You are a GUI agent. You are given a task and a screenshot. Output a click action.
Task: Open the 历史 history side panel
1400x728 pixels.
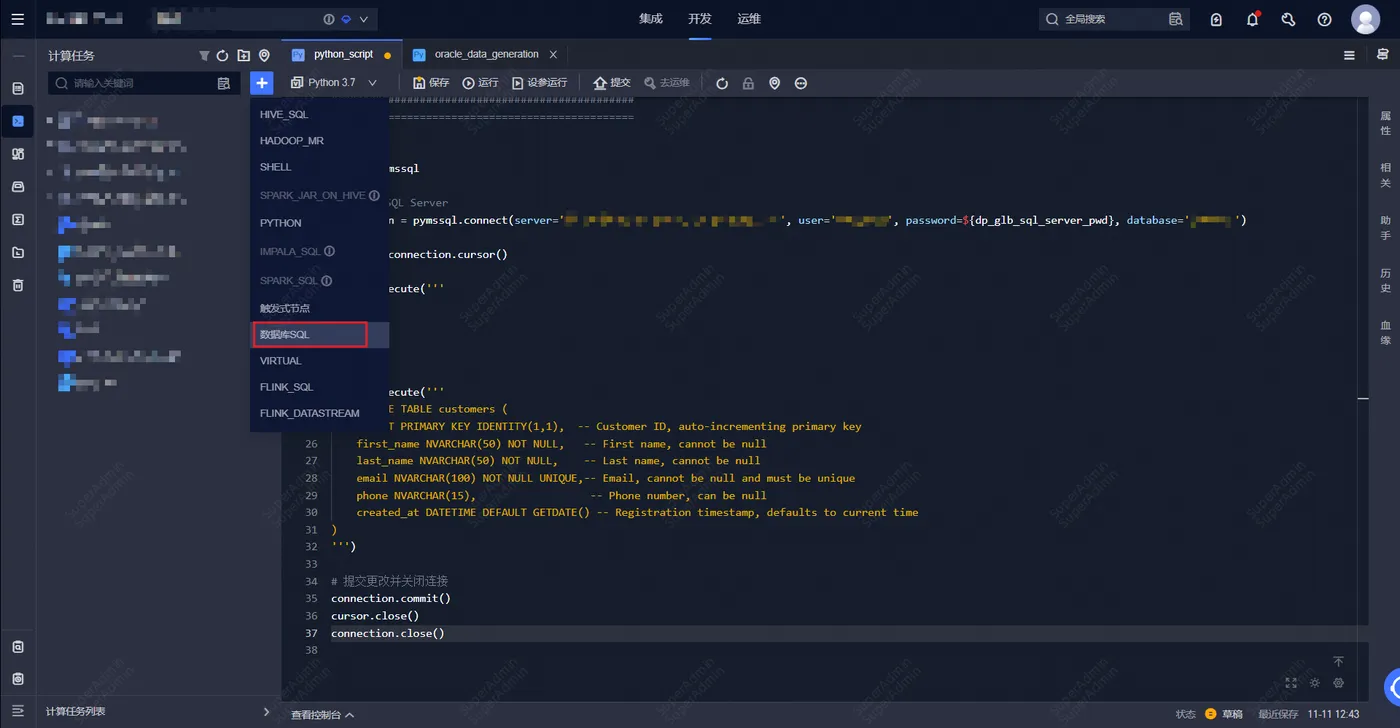point(1385,280)
